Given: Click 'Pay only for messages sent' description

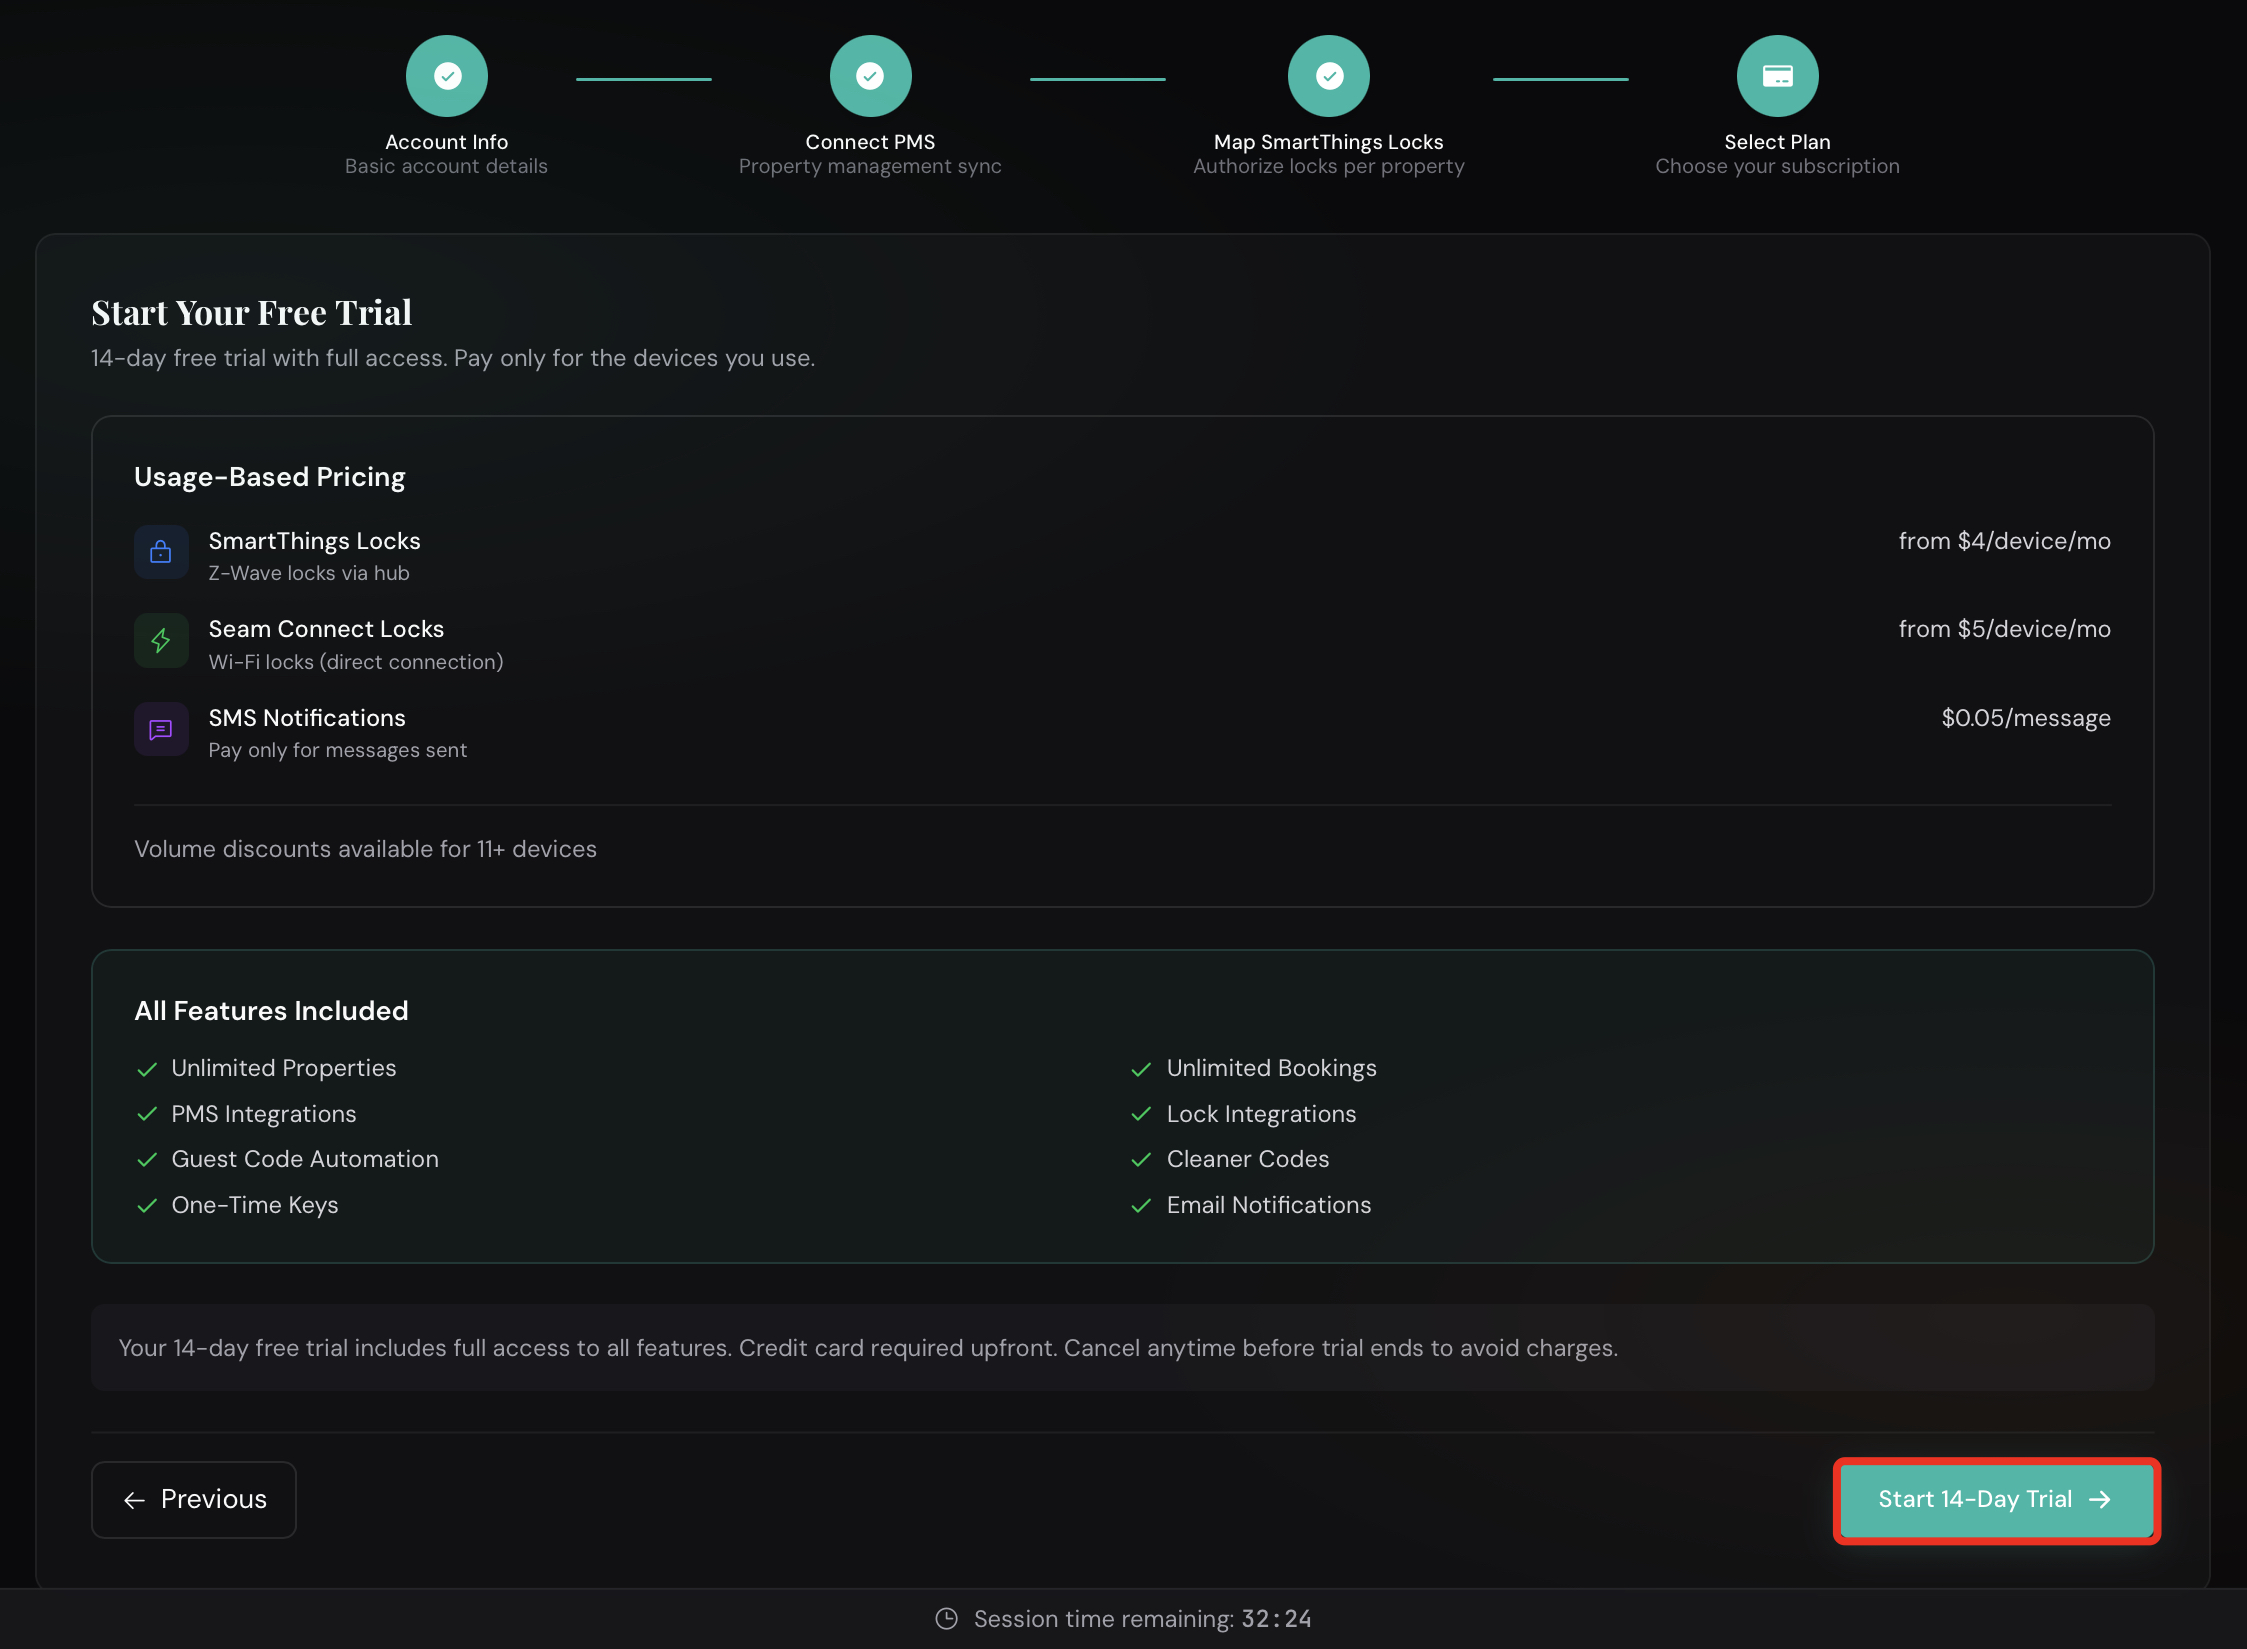Looking at the screenshot, I should pos(338,750).
